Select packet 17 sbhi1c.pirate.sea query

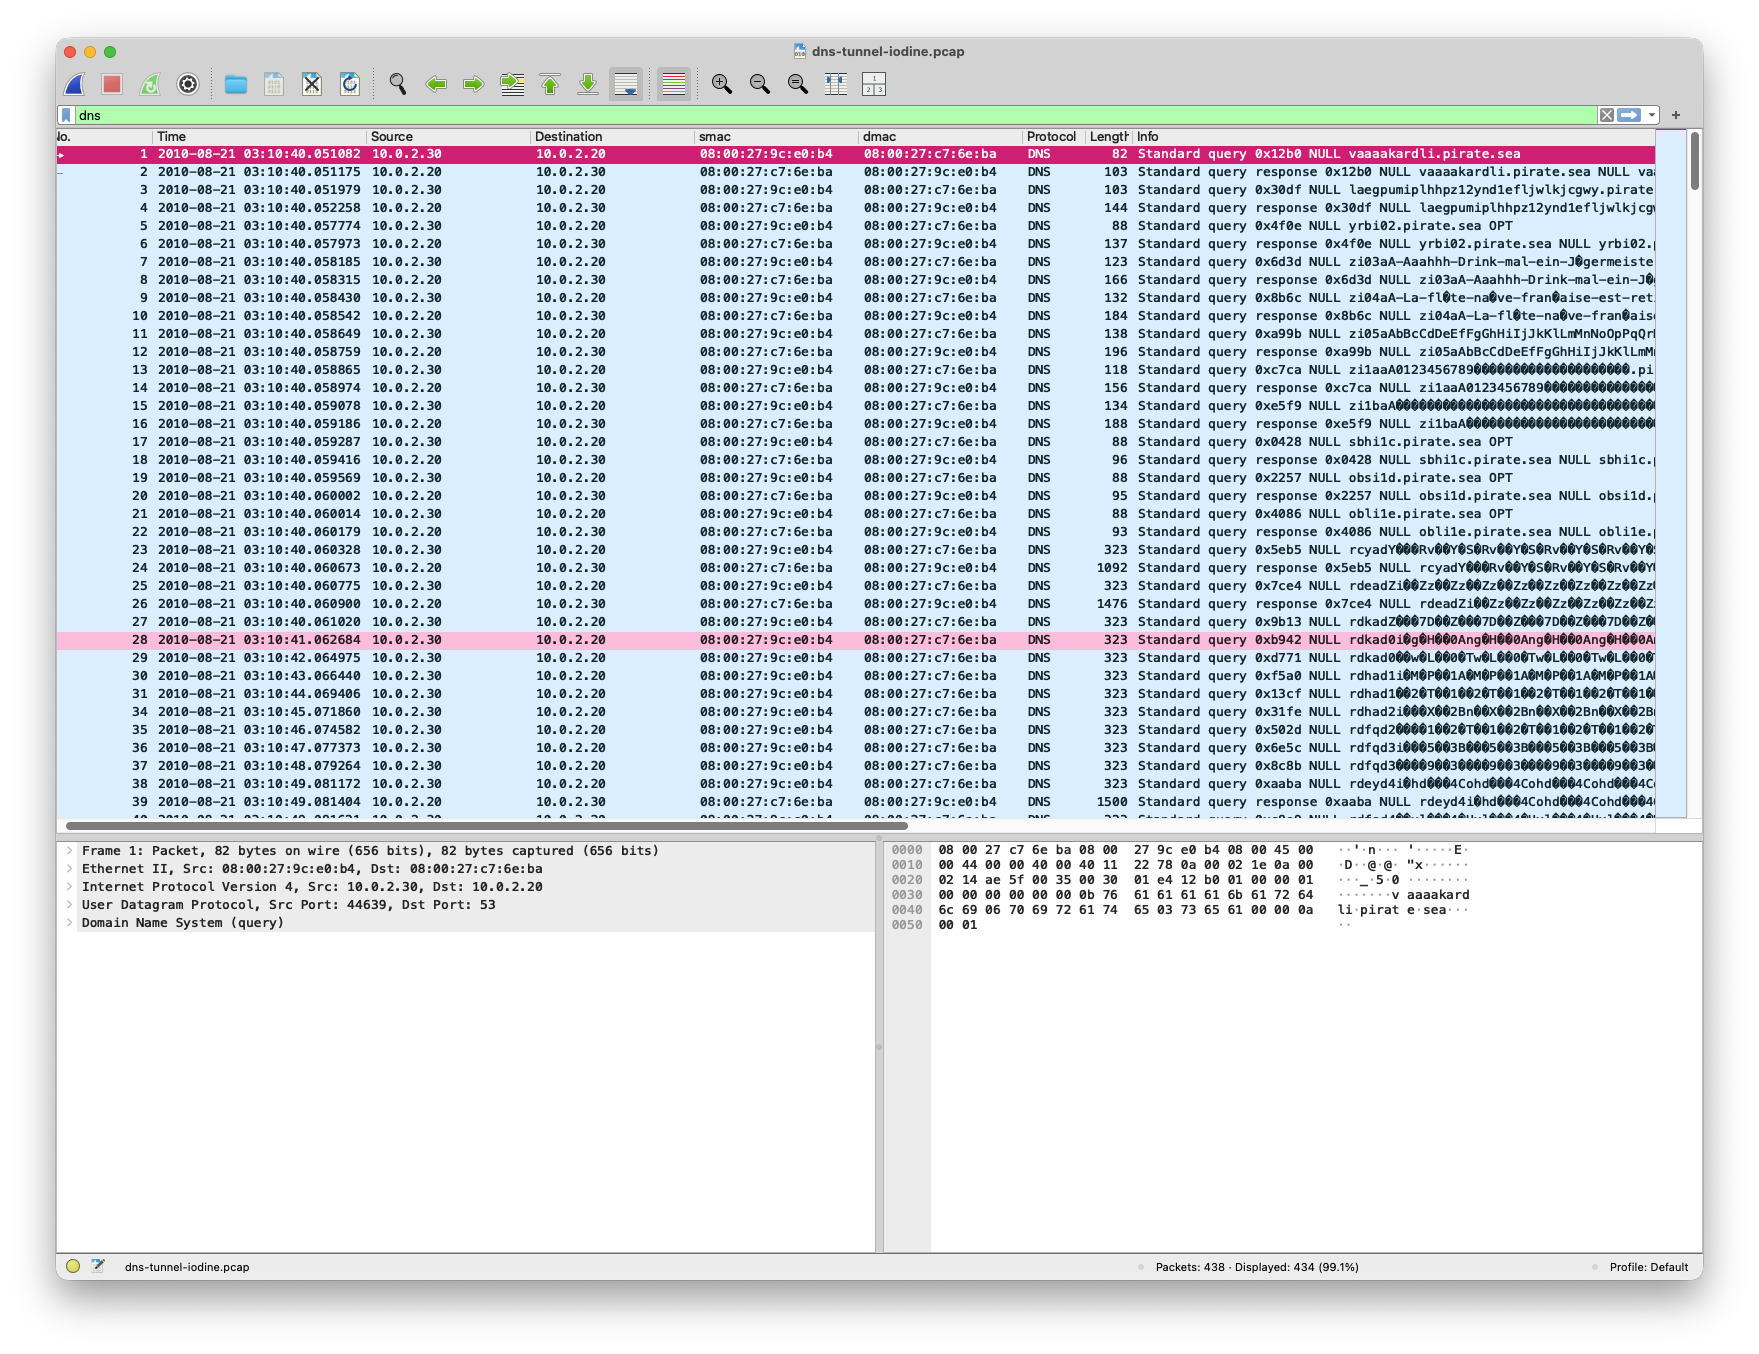coord(855,442)
